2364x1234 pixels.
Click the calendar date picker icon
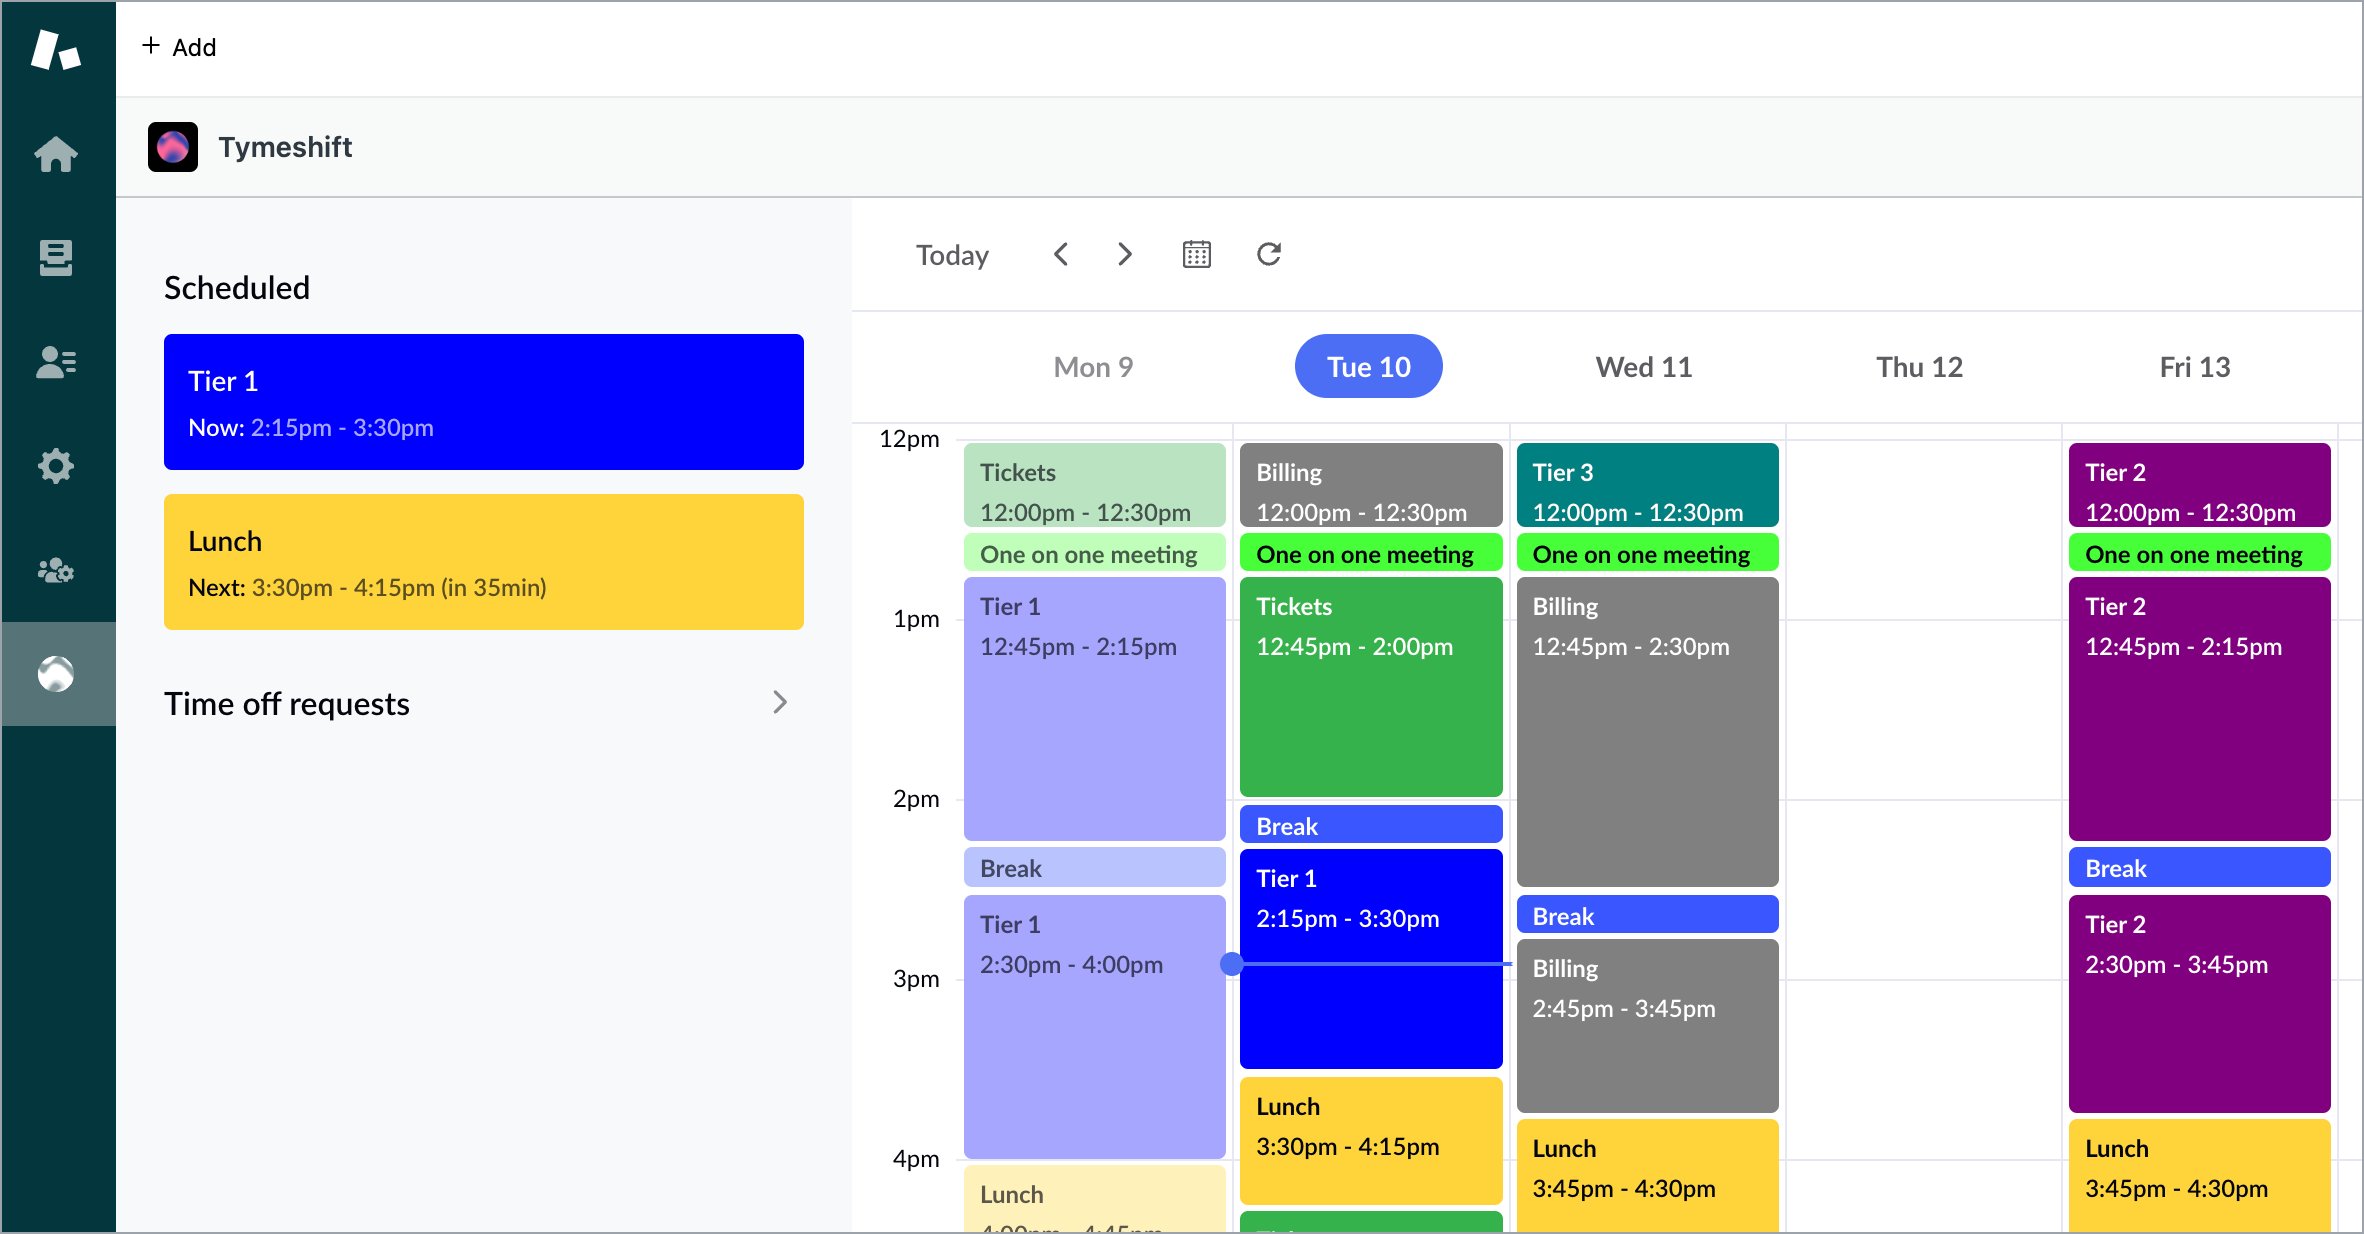pyautogui.click(x=1196, y=254)
